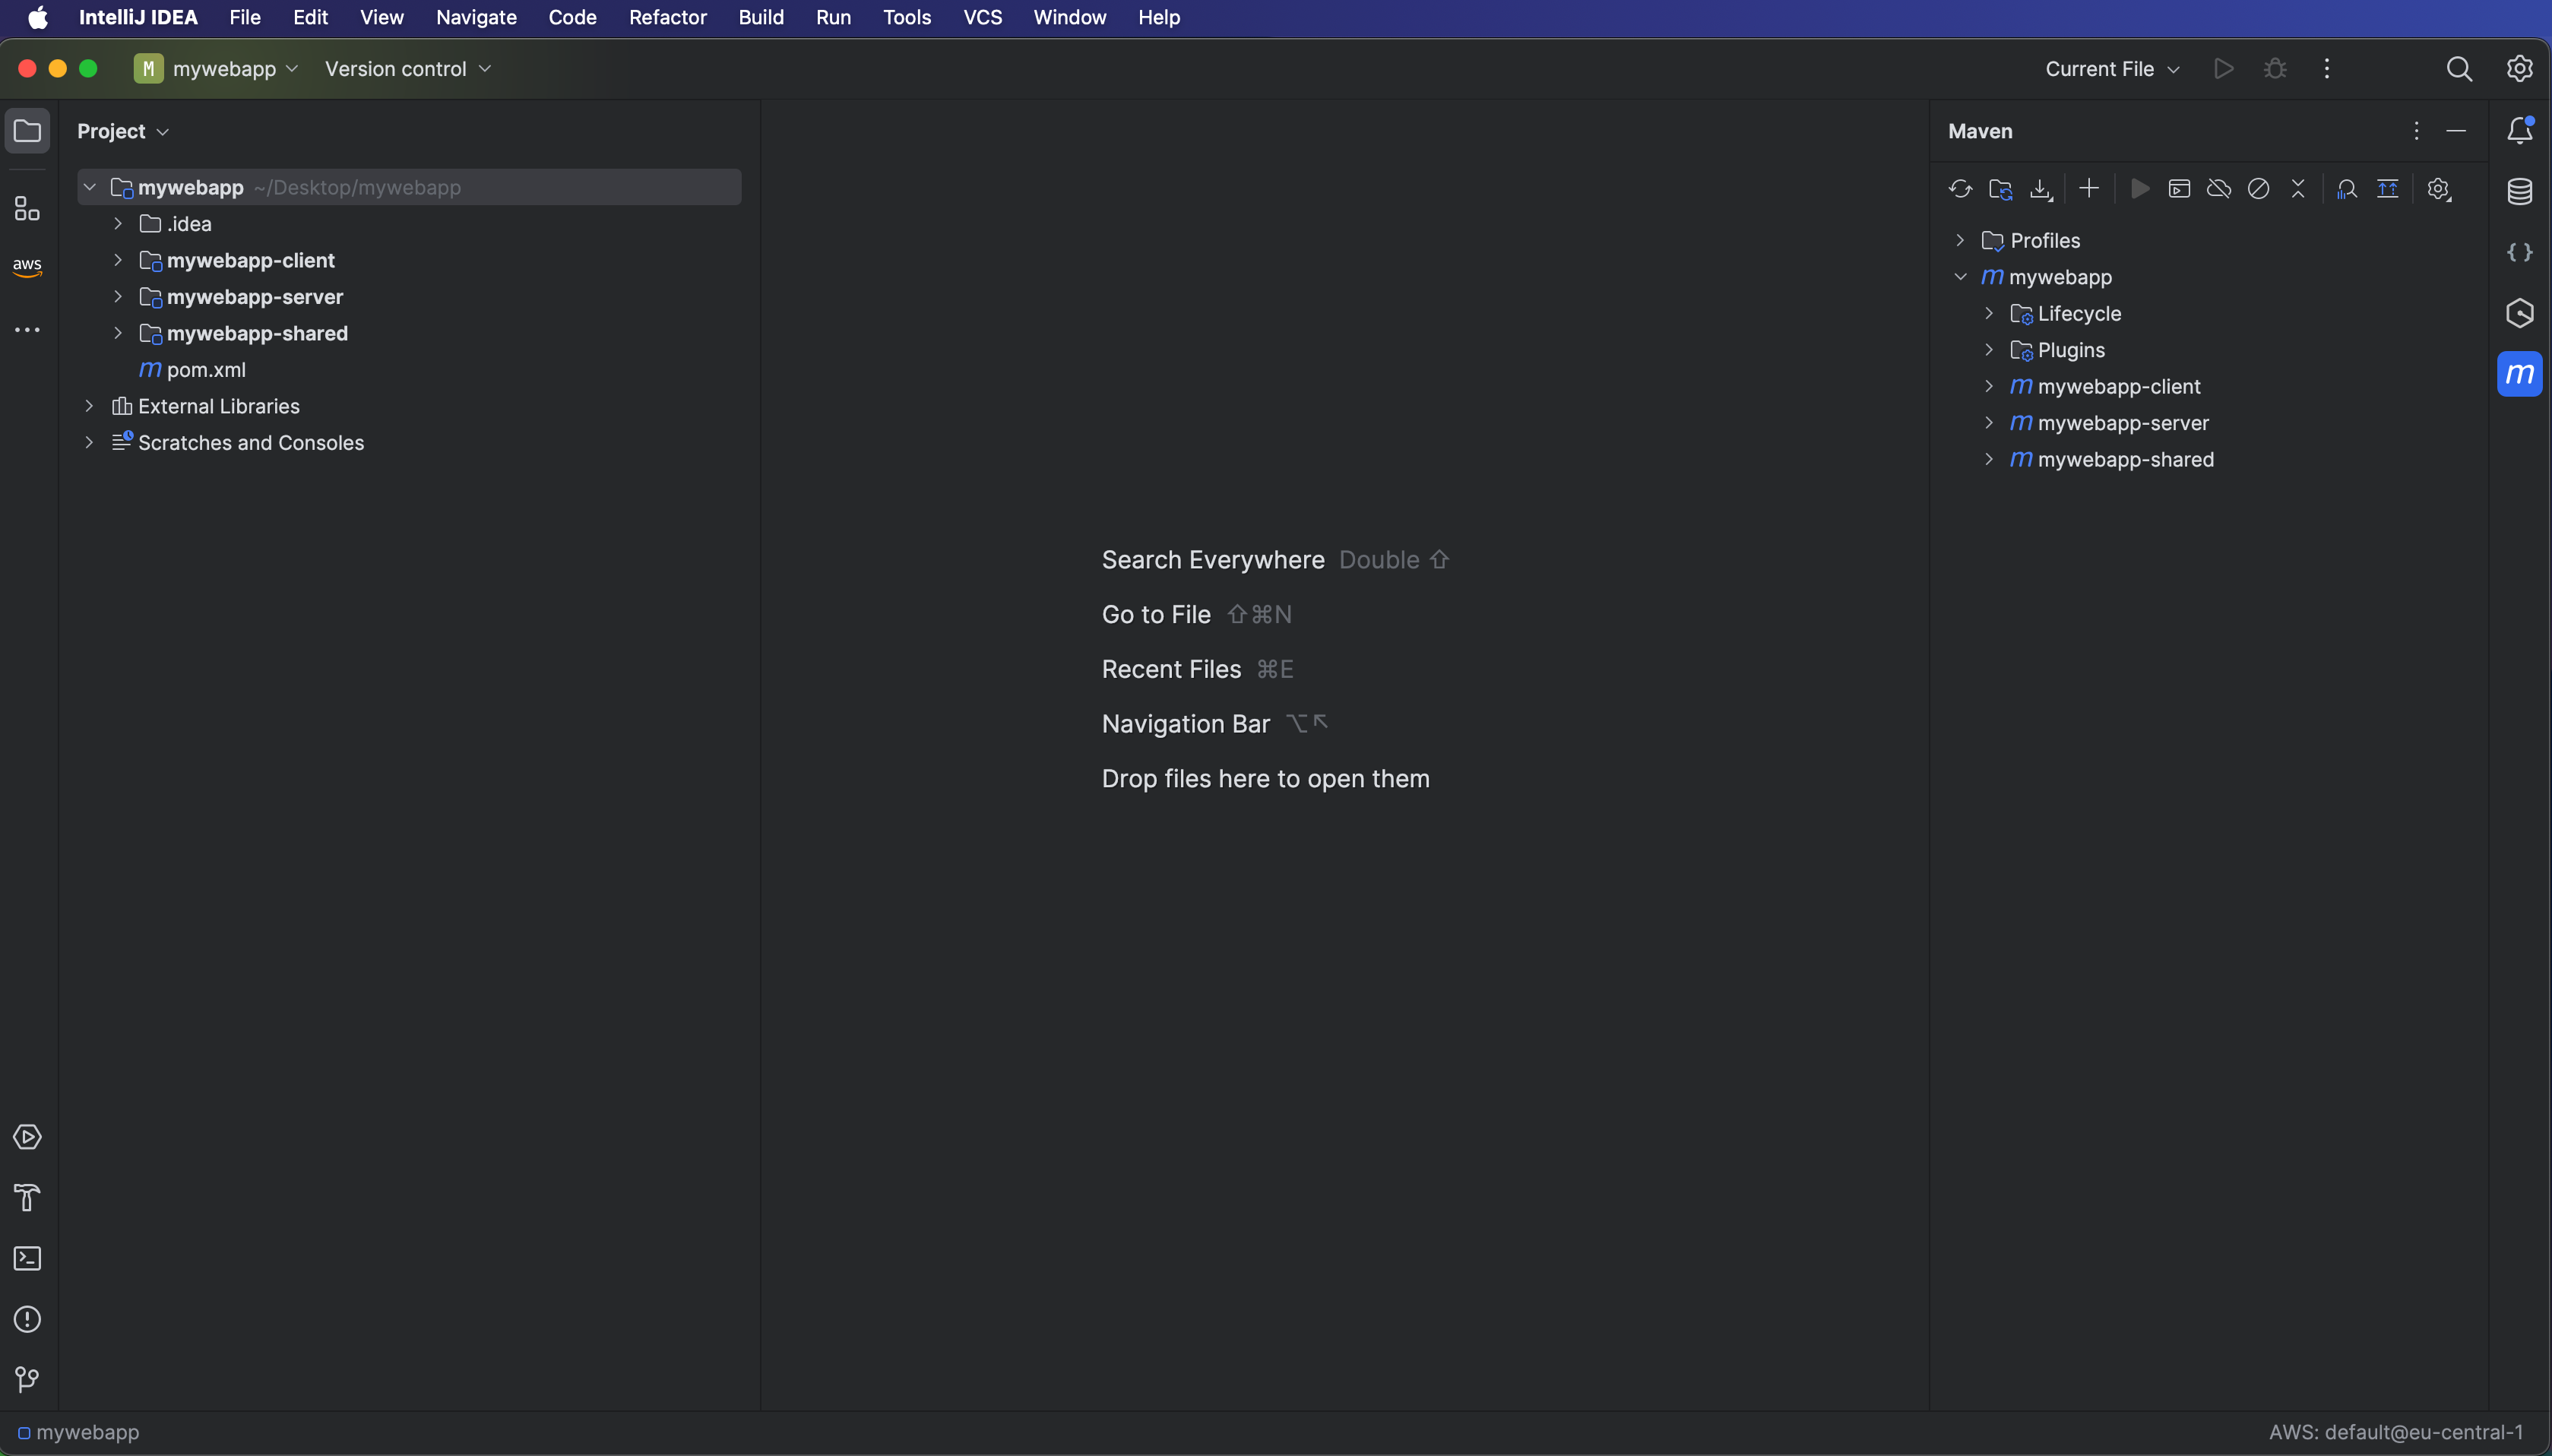
Task: Toggle Skip Tests mode icon
Action: [x=2259, y=189]
